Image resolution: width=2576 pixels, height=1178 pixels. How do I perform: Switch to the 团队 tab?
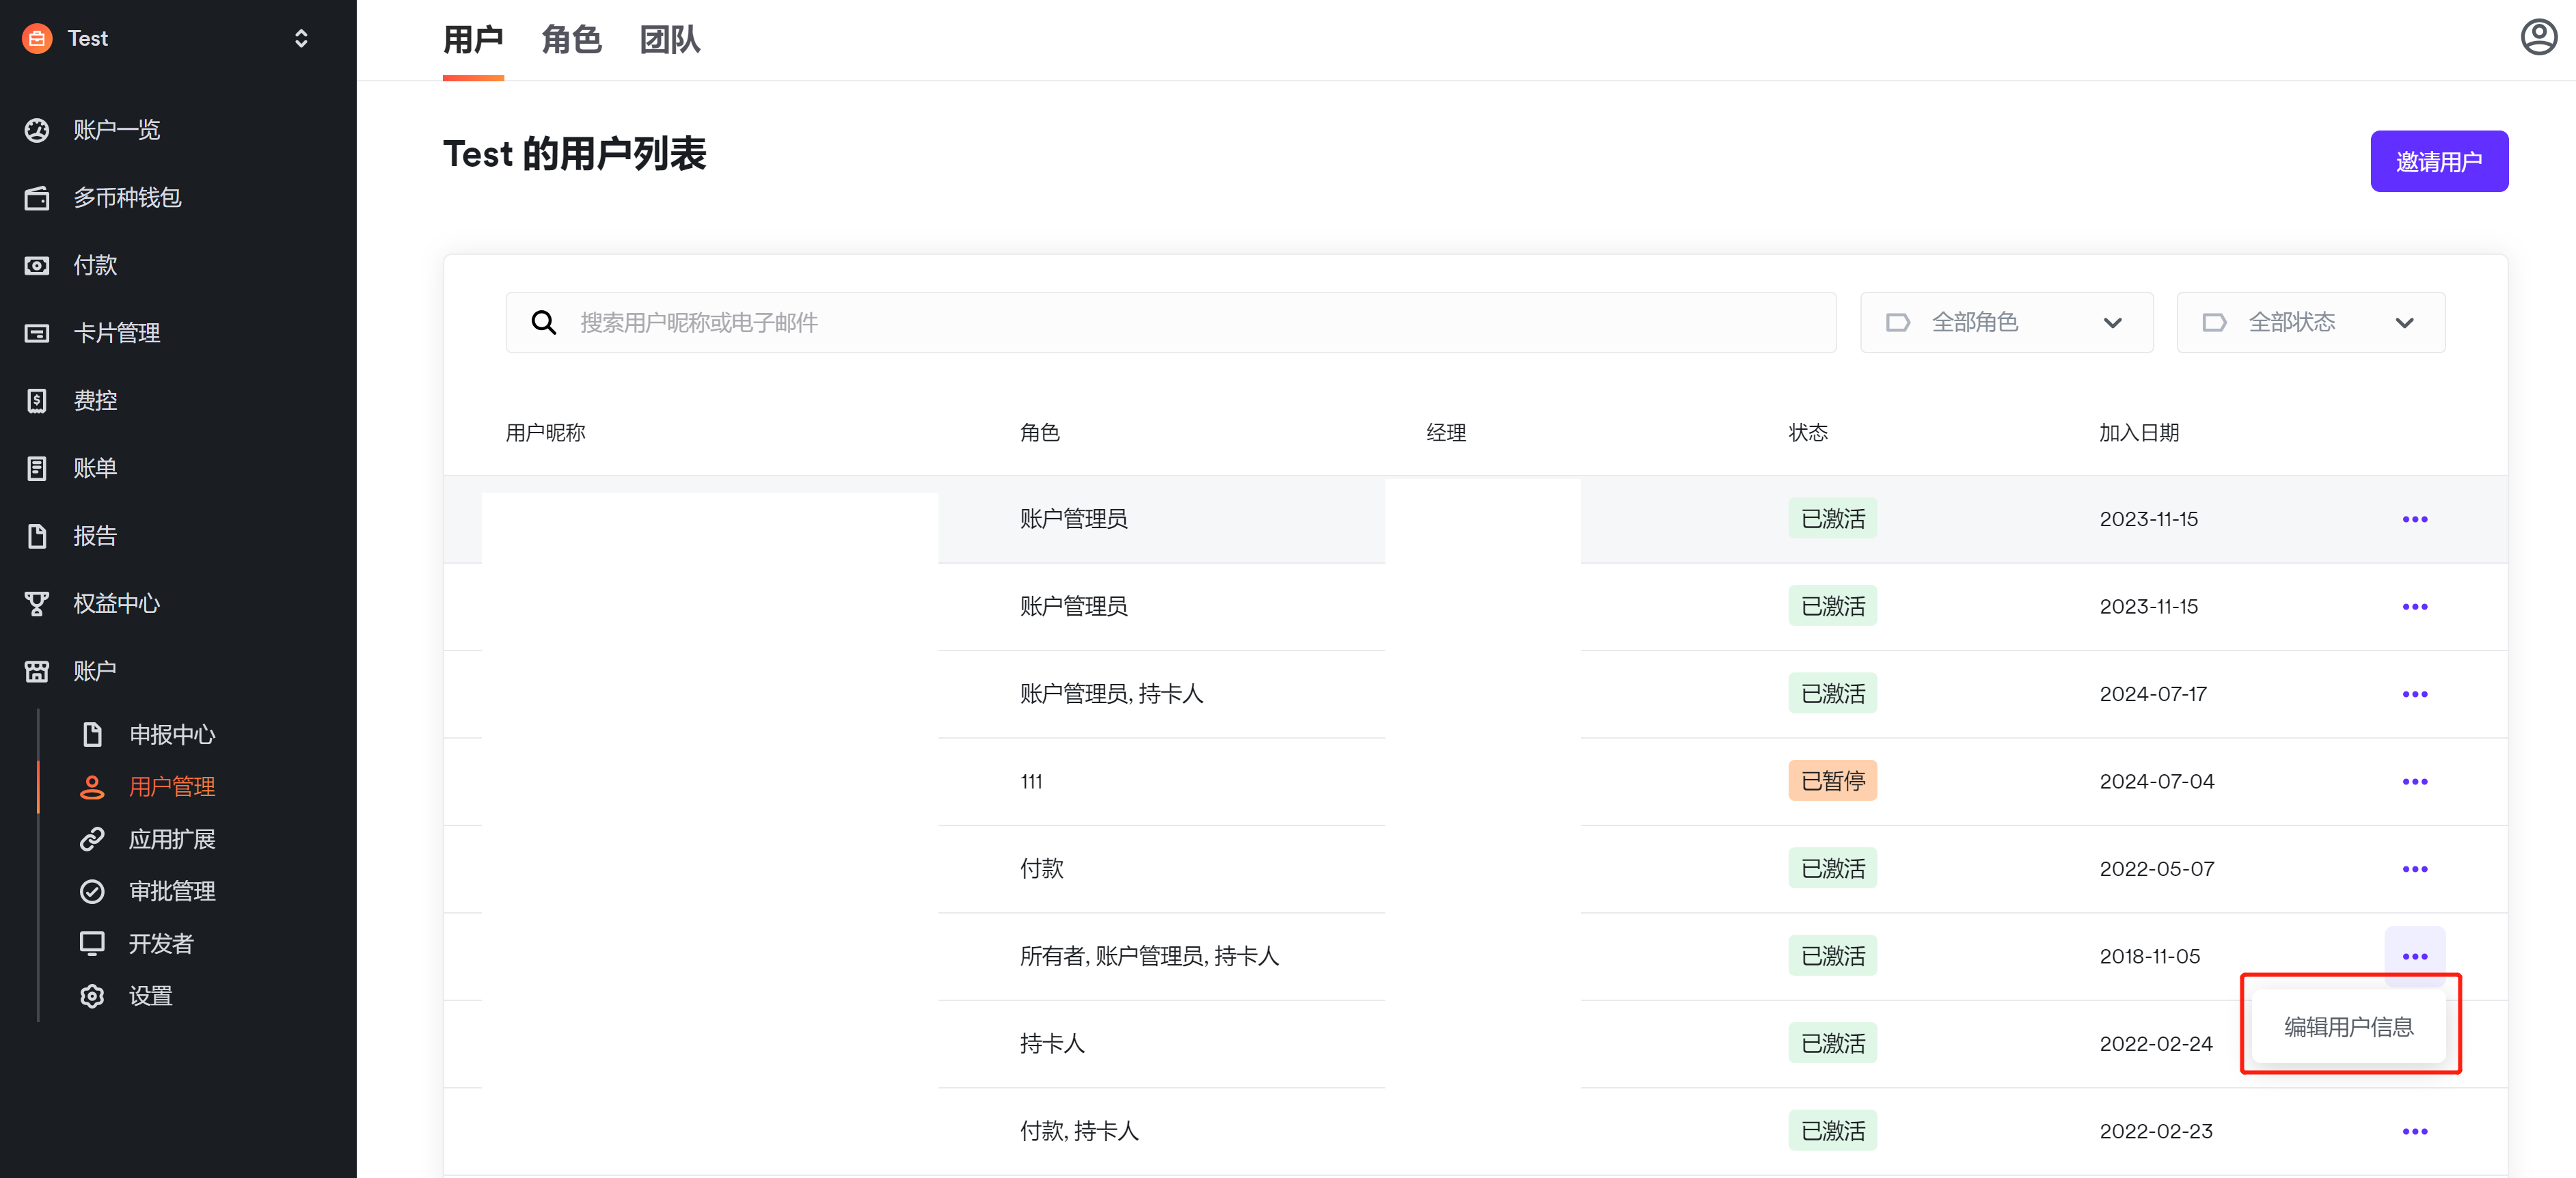670,40
